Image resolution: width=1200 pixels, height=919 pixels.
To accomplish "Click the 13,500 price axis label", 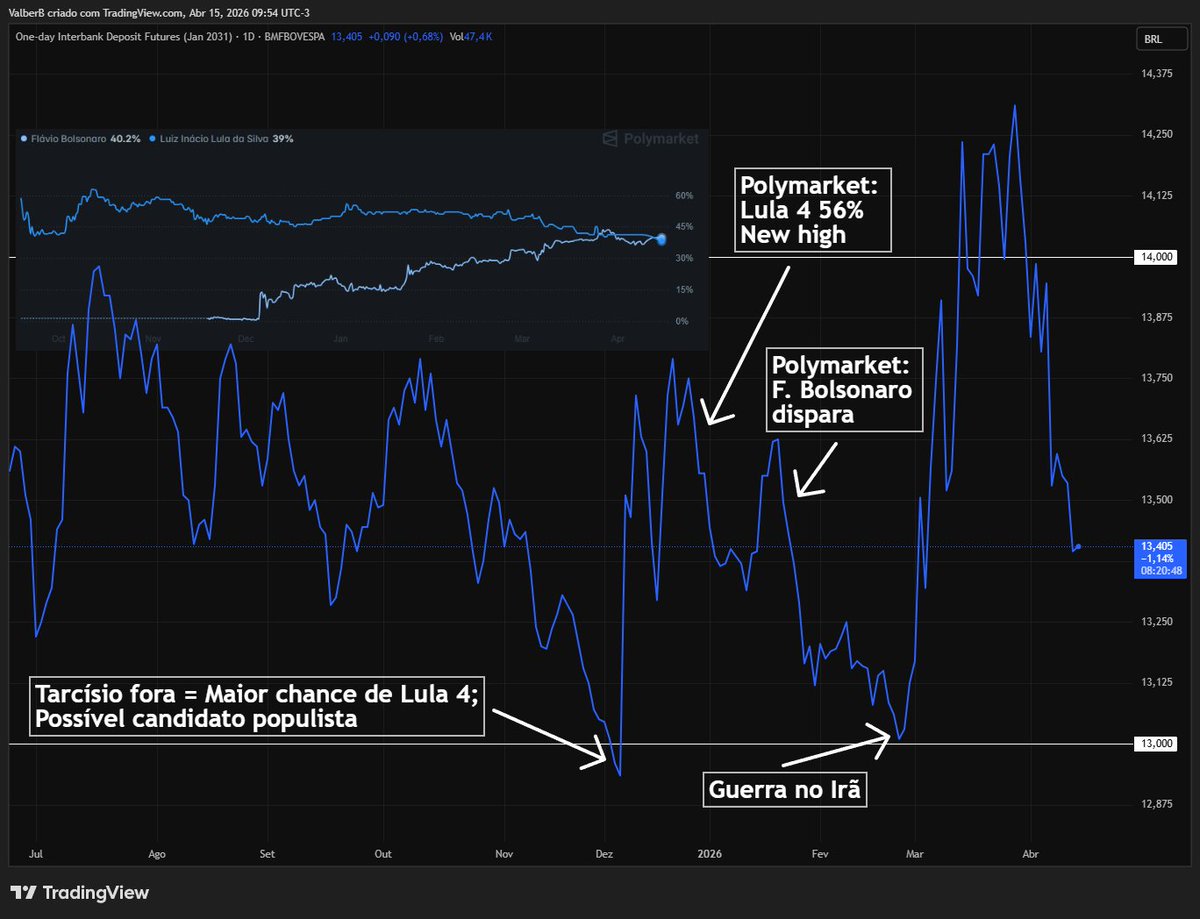I will tap(1155, 500).
